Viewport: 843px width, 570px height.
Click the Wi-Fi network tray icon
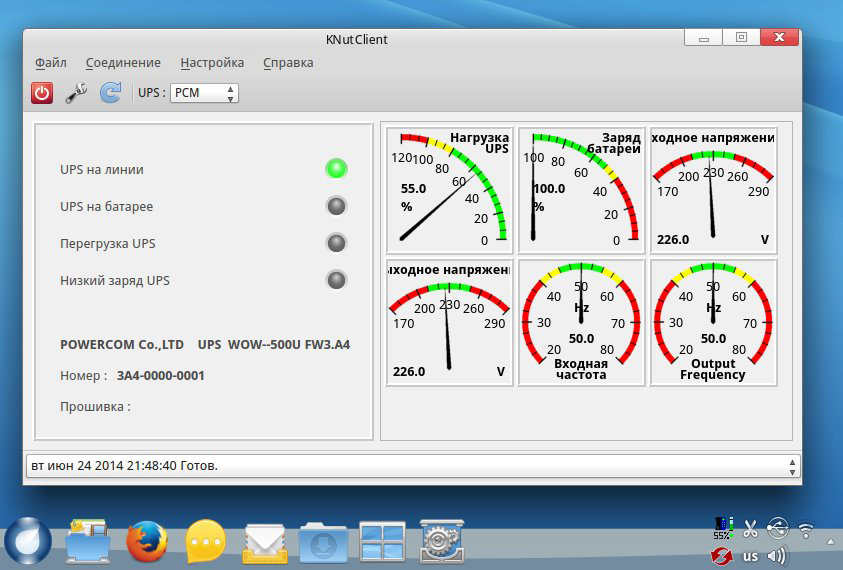pyautogui.click(x=806, y=528)
